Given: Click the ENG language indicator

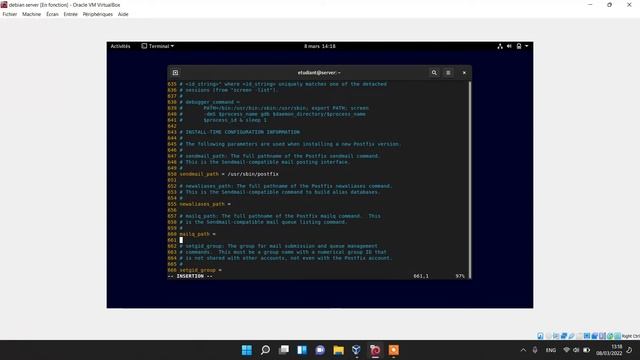Looking at the screenshot, I should coord(551,350).
